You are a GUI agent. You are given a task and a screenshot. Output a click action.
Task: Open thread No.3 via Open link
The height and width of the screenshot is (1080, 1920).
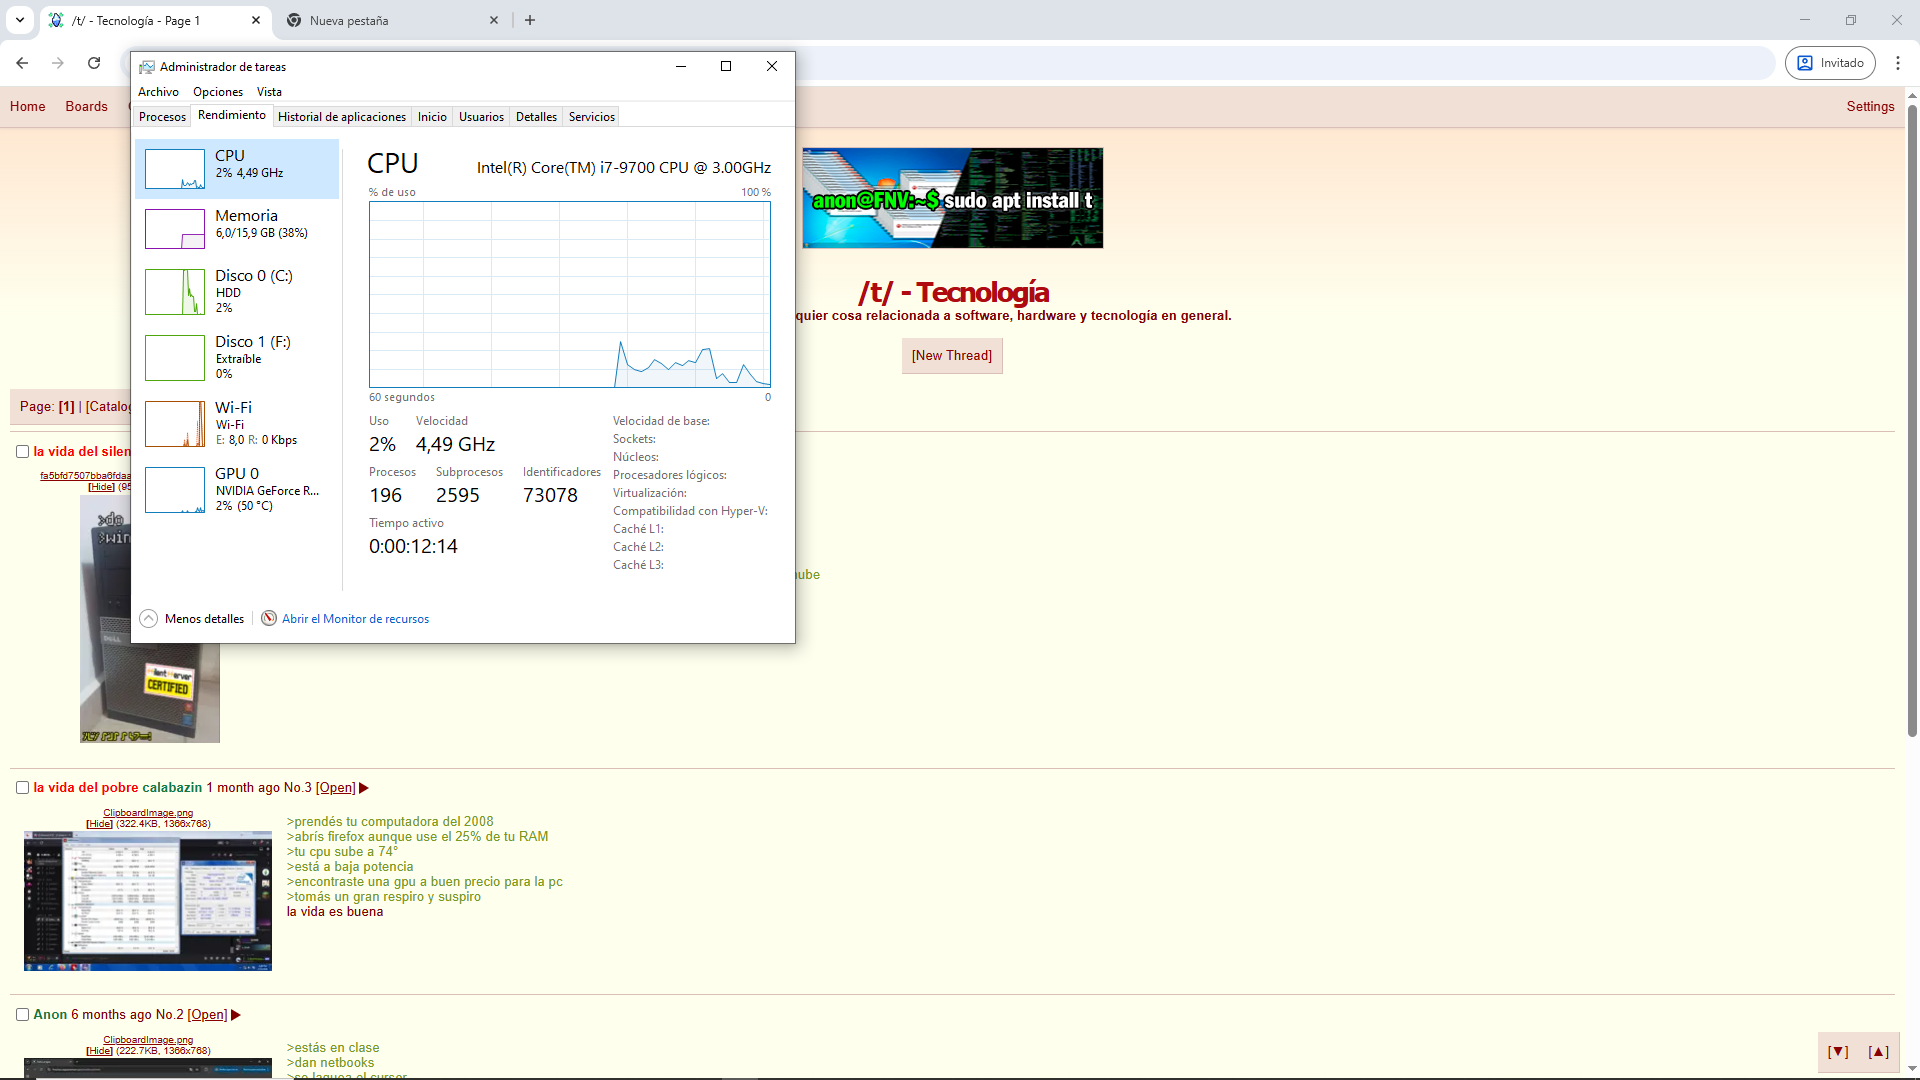pyautogui.click(x=336, y=788)
